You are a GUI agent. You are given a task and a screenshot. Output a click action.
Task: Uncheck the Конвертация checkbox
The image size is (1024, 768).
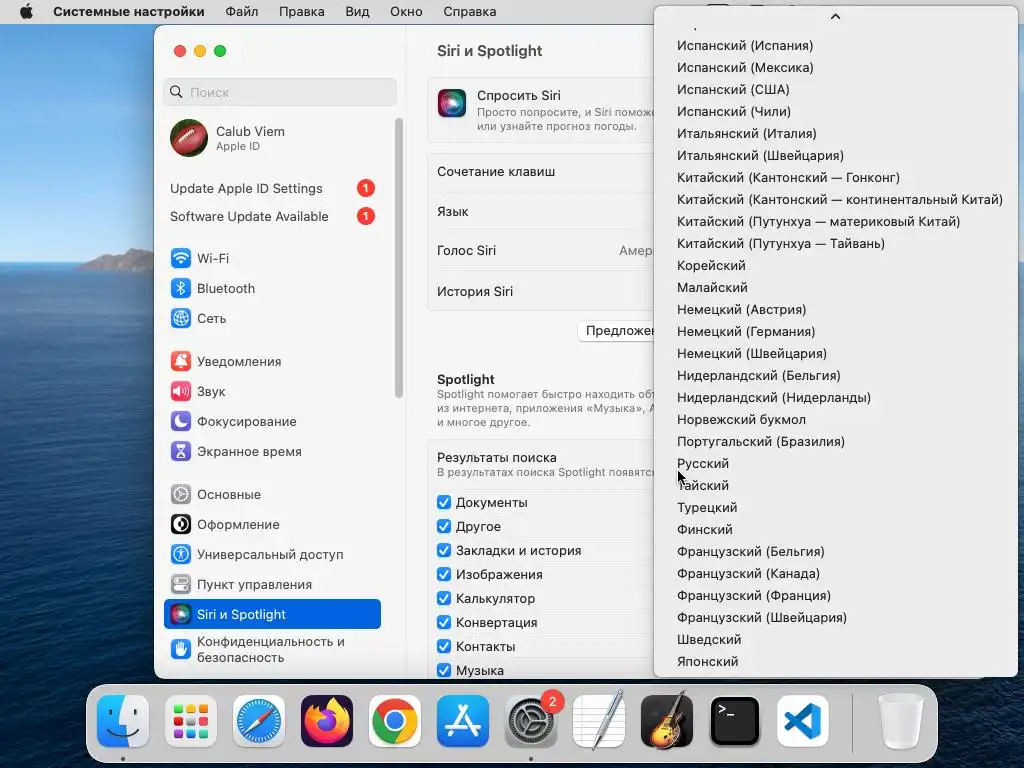pyautogui.click(x=444, y=622)
